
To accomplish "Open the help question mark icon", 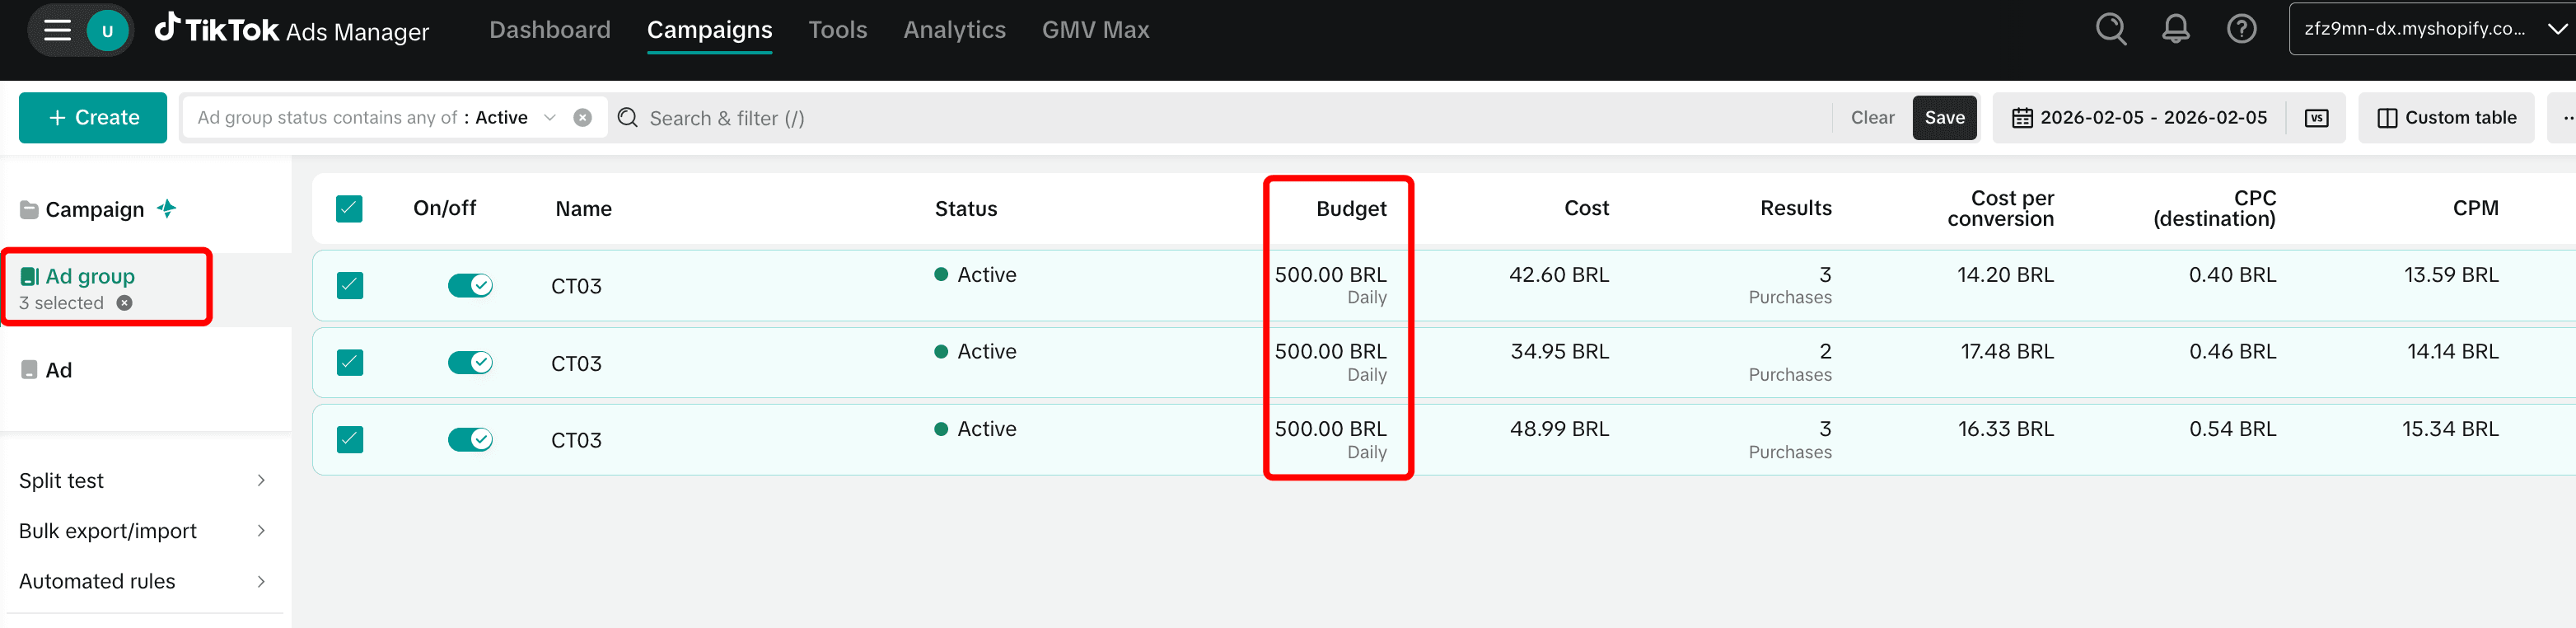I will coord(2241,29).
